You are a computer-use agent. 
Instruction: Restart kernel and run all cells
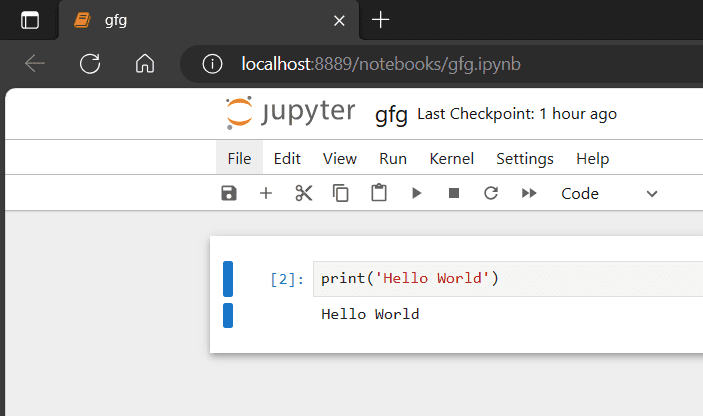coord(529,193)
